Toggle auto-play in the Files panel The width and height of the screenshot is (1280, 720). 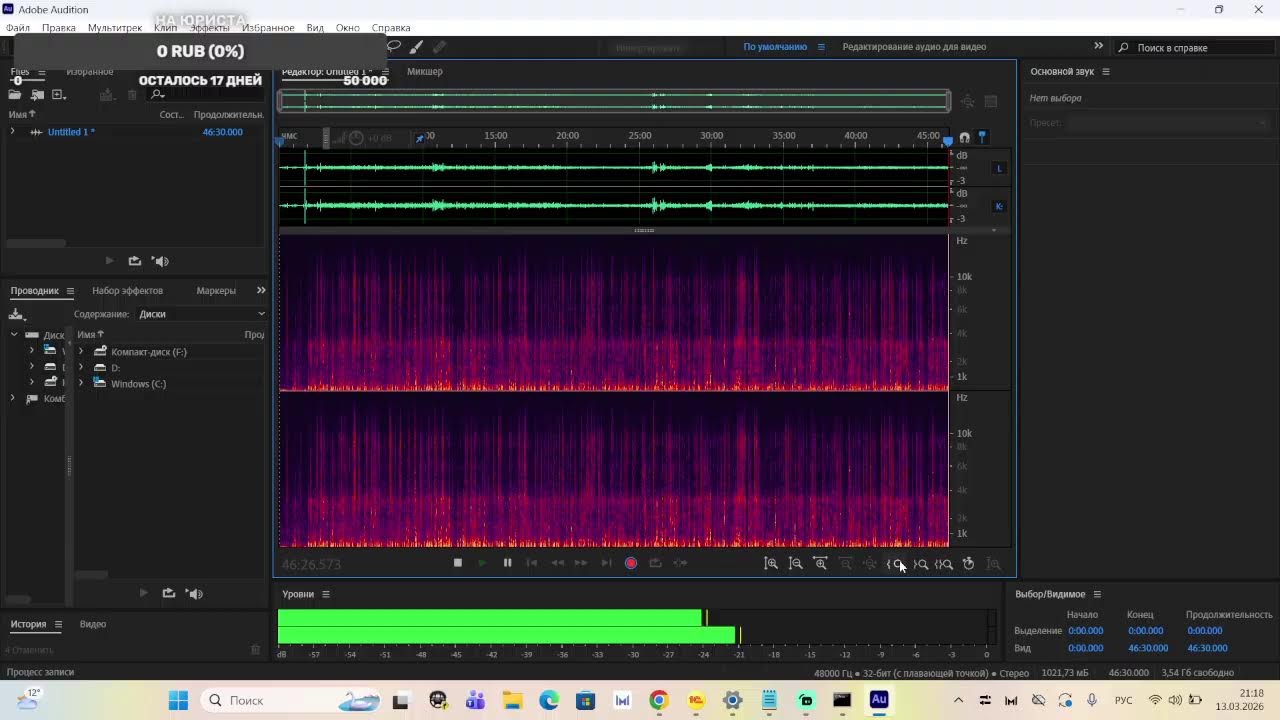pyautogui.click(x=160, y=261)
